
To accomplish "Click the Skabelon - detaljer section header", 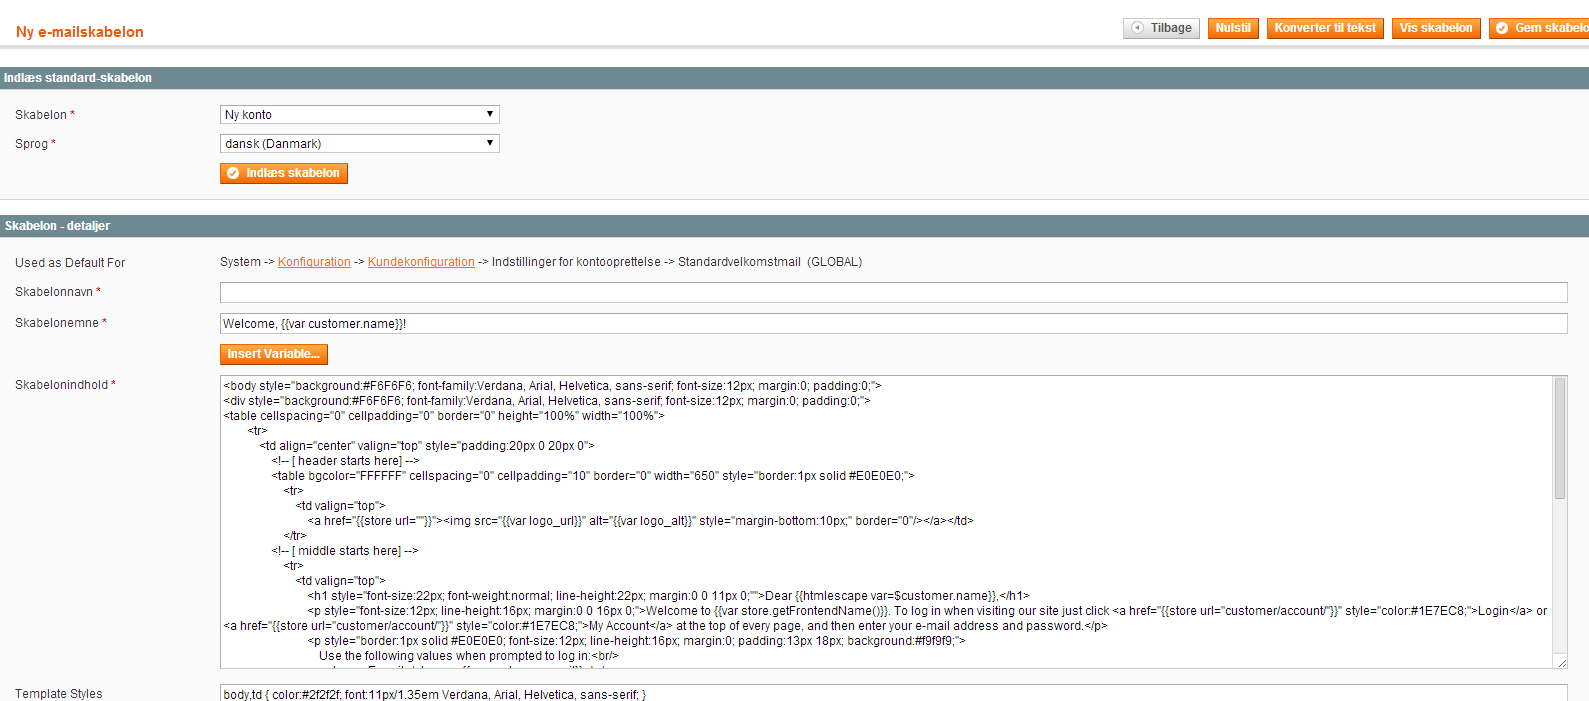I will coord(57,226).
